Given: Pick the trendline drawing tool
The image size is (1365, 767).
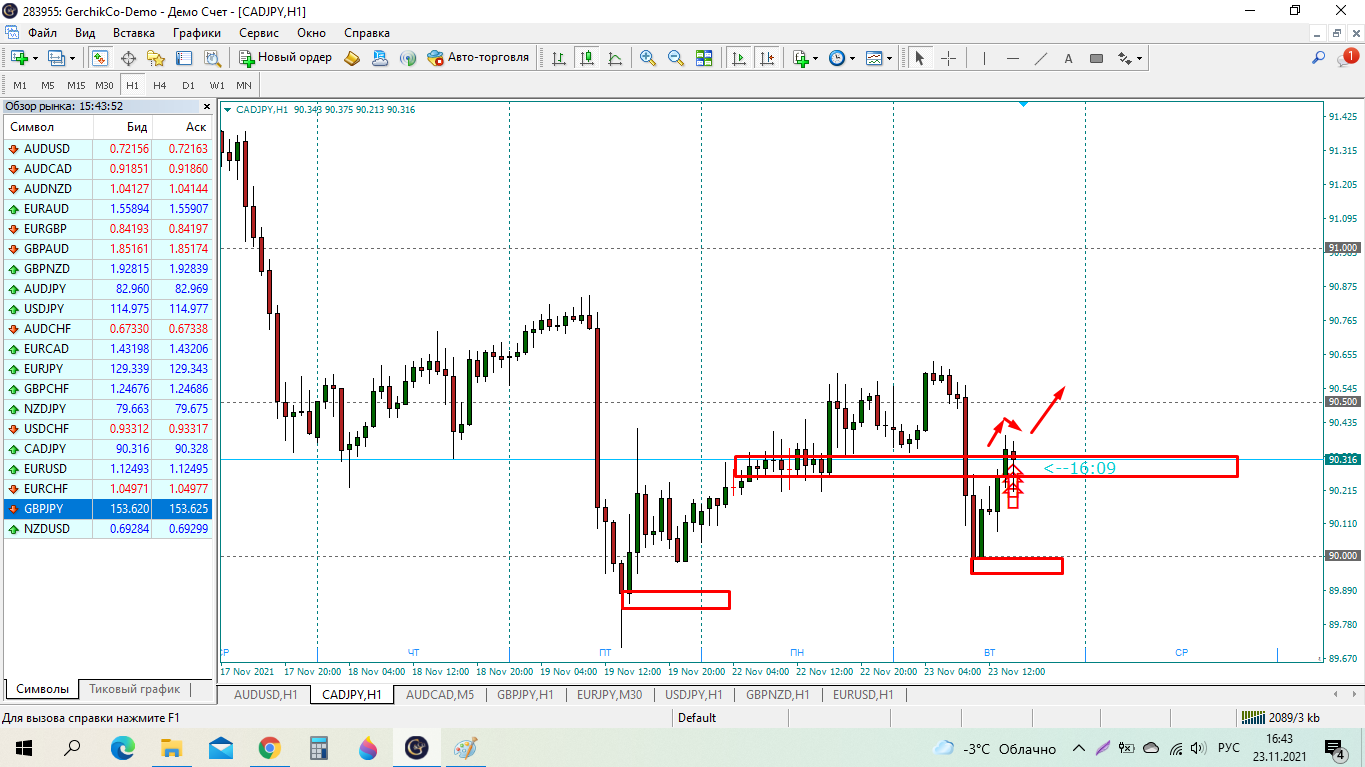Looking at the screenshot, I should click(x=1040, y=58).
